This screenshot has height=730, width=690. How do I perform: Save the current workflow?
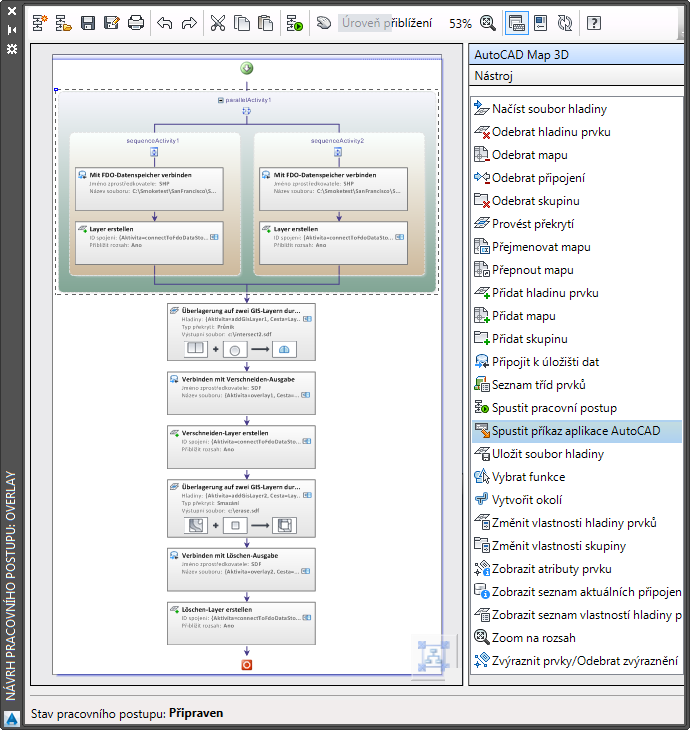88,23
